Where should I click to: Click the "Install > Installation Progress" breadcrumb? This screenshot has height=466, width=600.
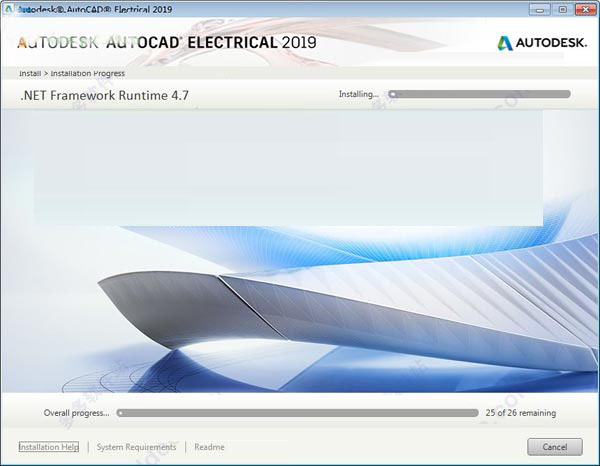(x=72, y=73)
